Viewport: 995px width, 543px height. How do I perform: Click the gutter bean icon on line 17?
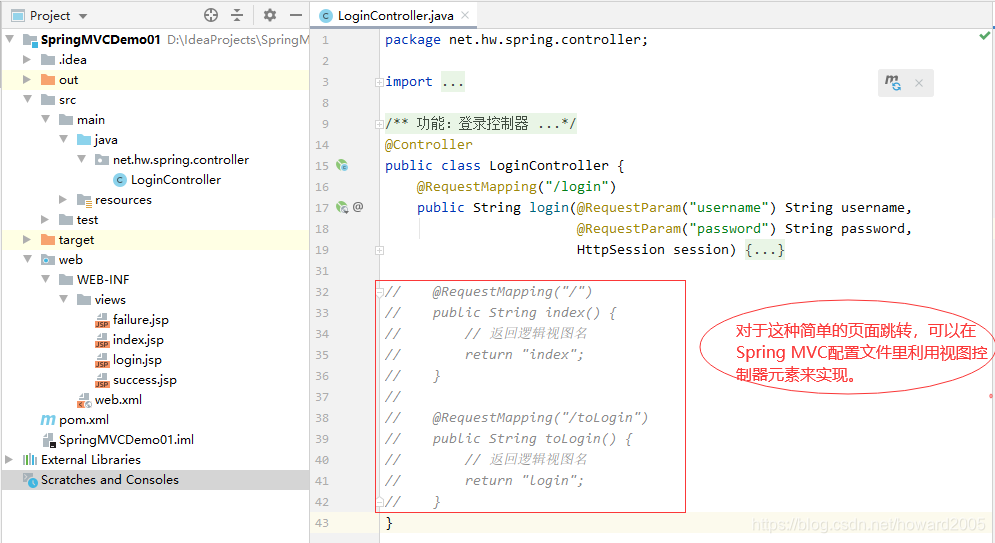[x=342, y=207]
